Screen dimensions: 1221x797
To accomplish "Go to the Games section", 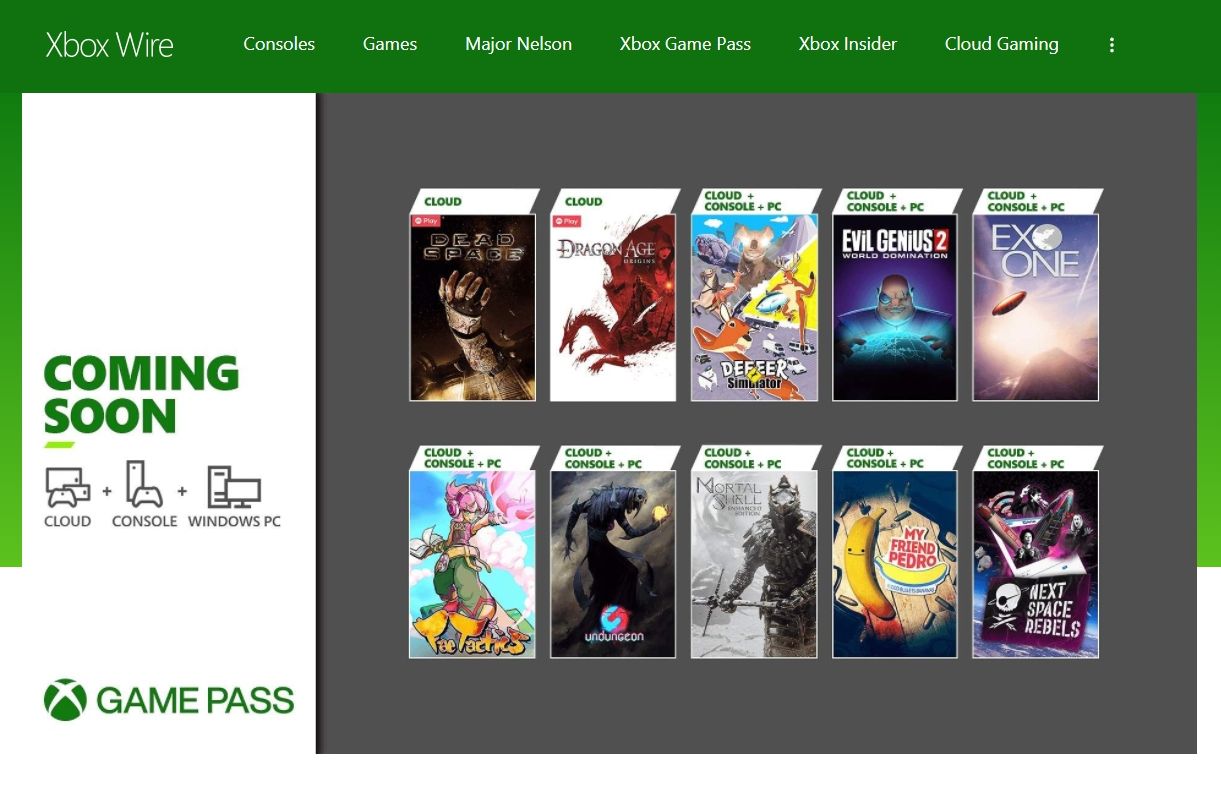I will 390,44.
